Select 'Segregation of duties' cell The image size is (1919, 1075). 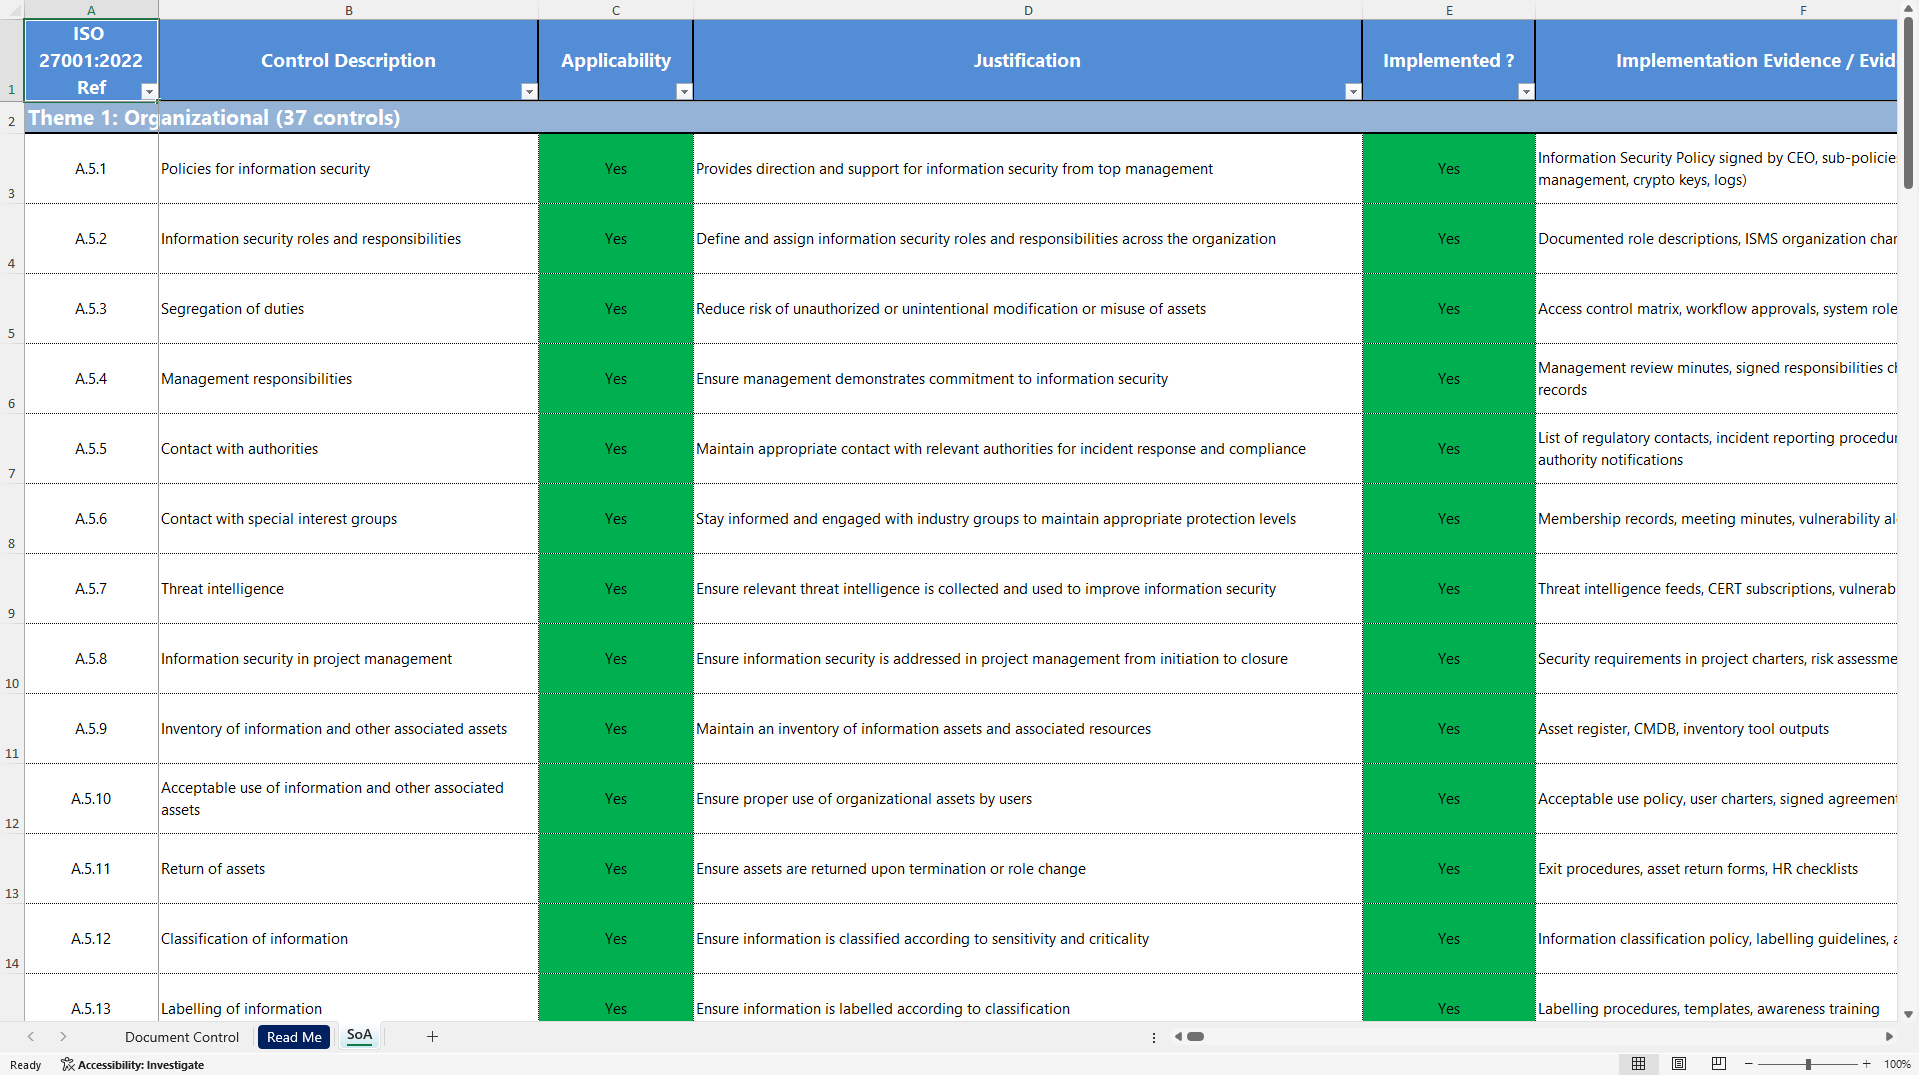tap(348, 309)
